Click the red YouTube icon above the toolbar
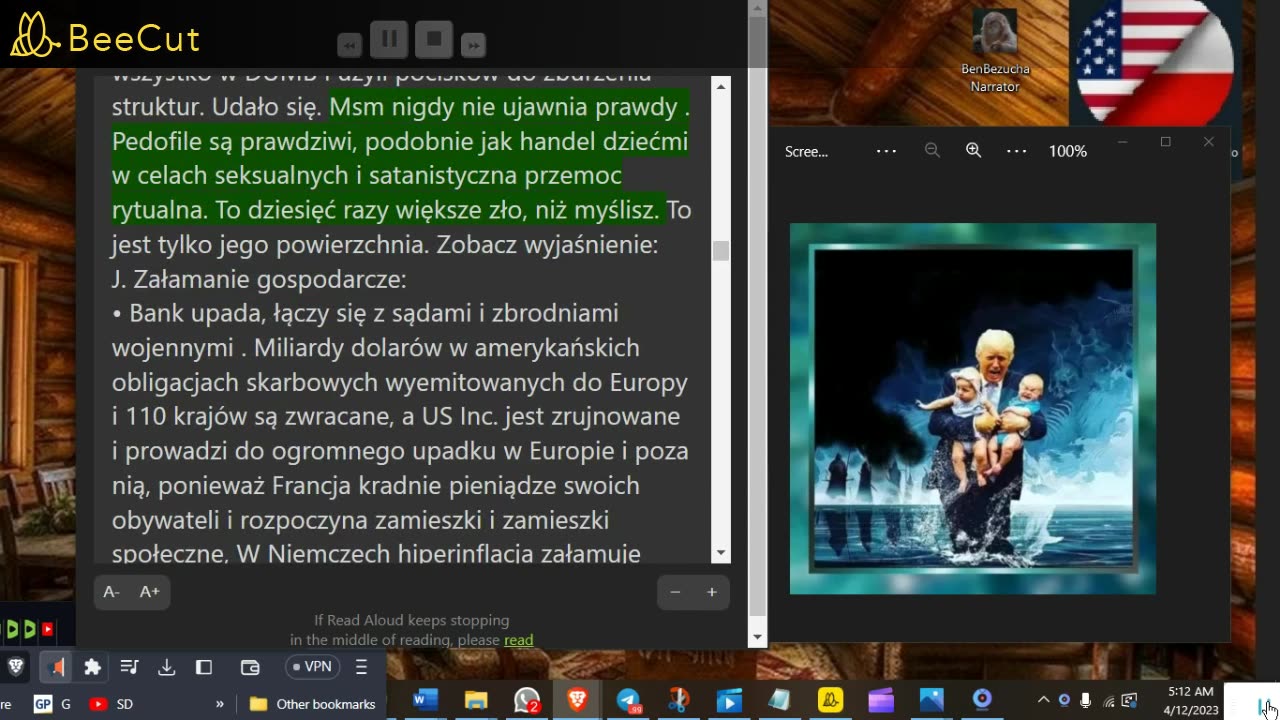Viewport: 1280px width, 720px height. pyautogui.click(x=47, y=630)
